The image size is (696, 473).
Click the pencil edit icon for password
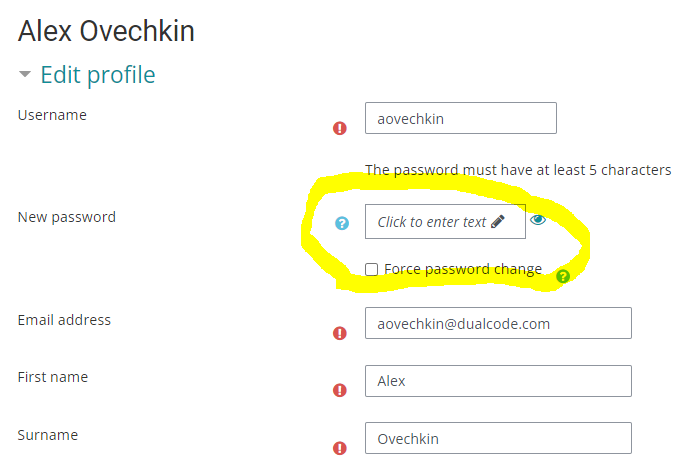coord(498,222)
